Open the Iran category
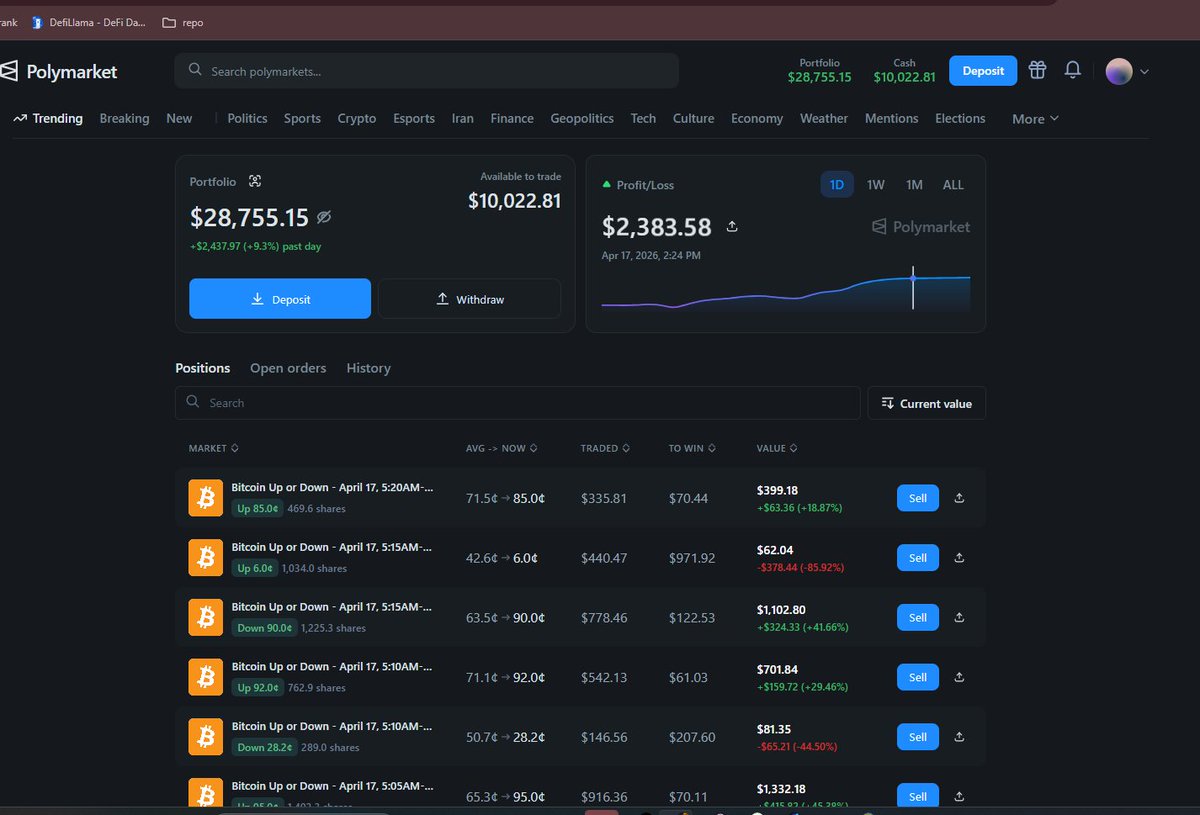This screenshot has width=1200, height=815. (462, 118)
